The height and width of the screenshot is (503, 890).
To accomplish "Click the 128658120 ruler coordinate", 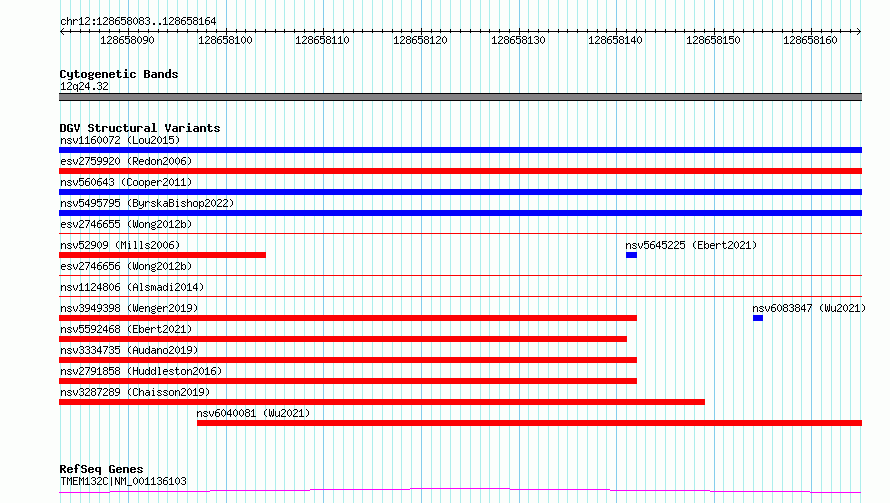I will click(x=421, y=40).
